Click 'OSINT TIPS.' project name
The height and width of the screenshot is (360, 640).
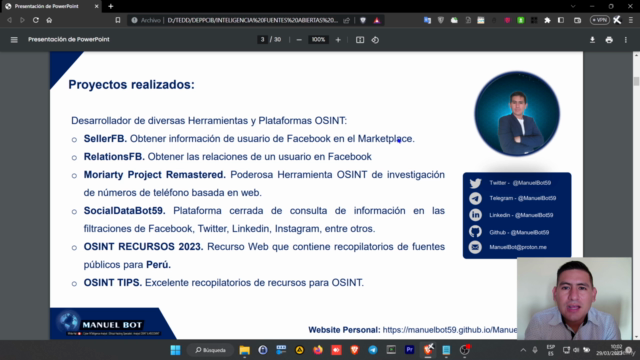tap(113, 282)
